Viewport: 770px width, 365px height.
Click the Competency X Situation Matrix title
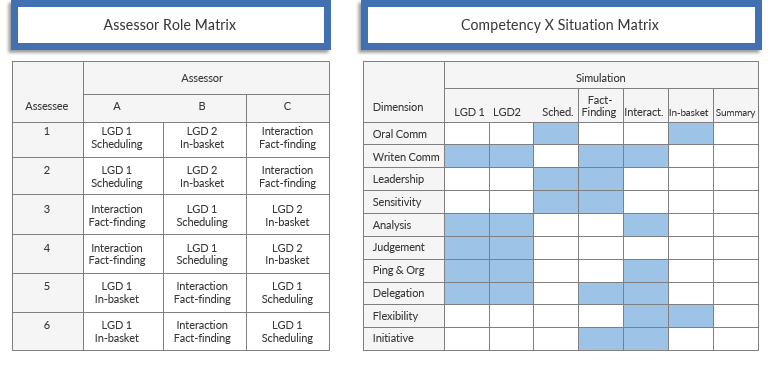click(x=560, y=25)
